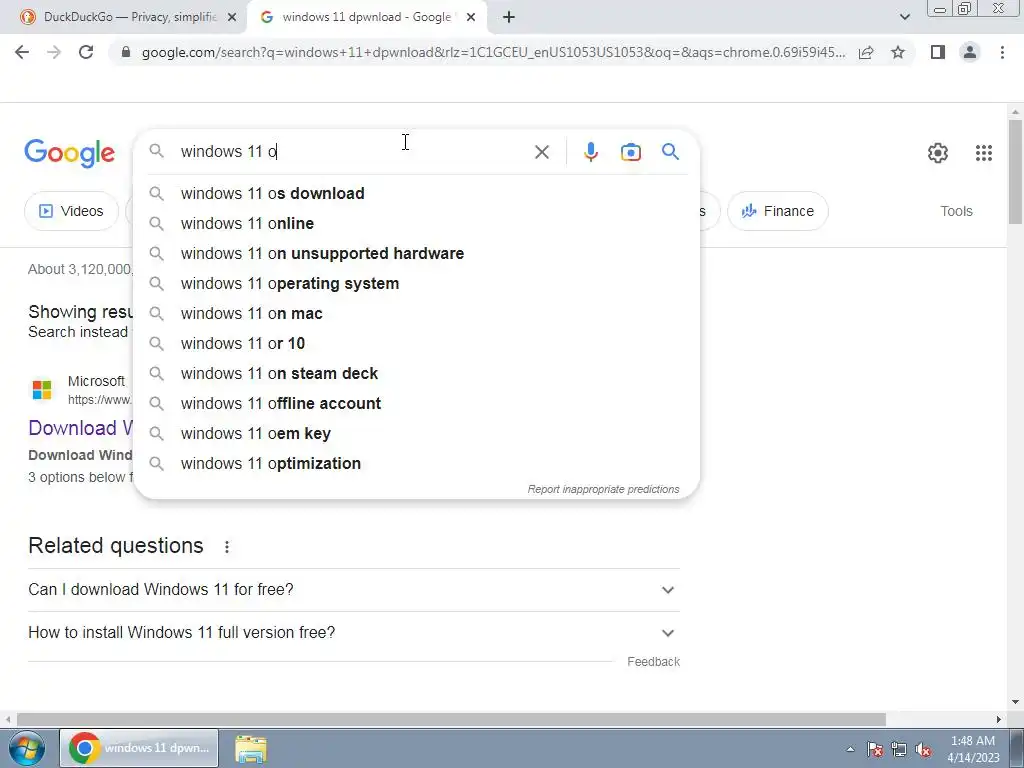Close the windows 11 dpwnload tab
This screenshot has height=768, width=1024.
coord(470,18)
